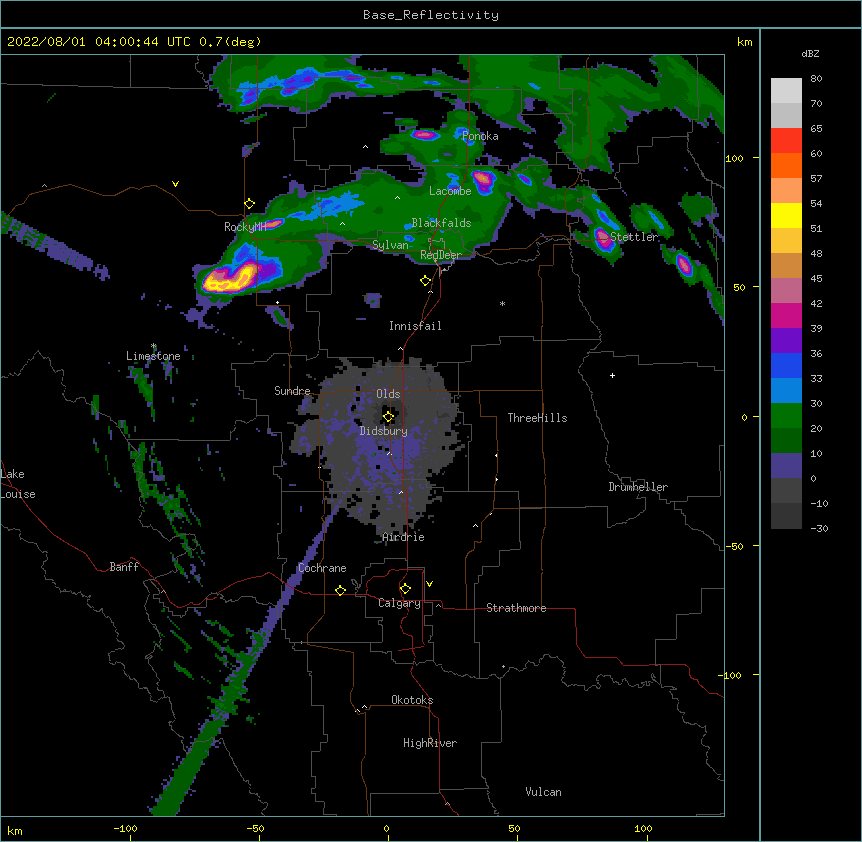Select the Sundre town label
Screen dimensions: 862x842
click(x=292, y=391)
